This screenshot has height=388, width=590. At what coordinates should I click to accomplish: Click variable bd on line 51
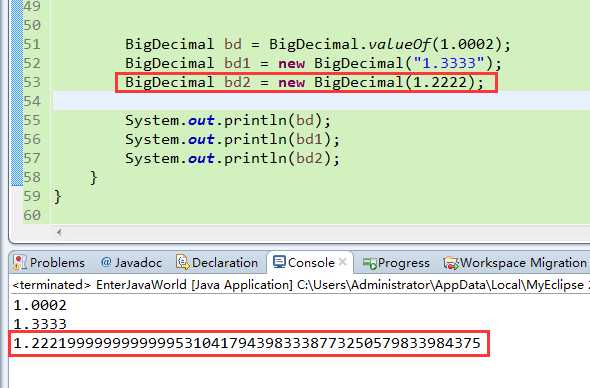pos(233,44)
